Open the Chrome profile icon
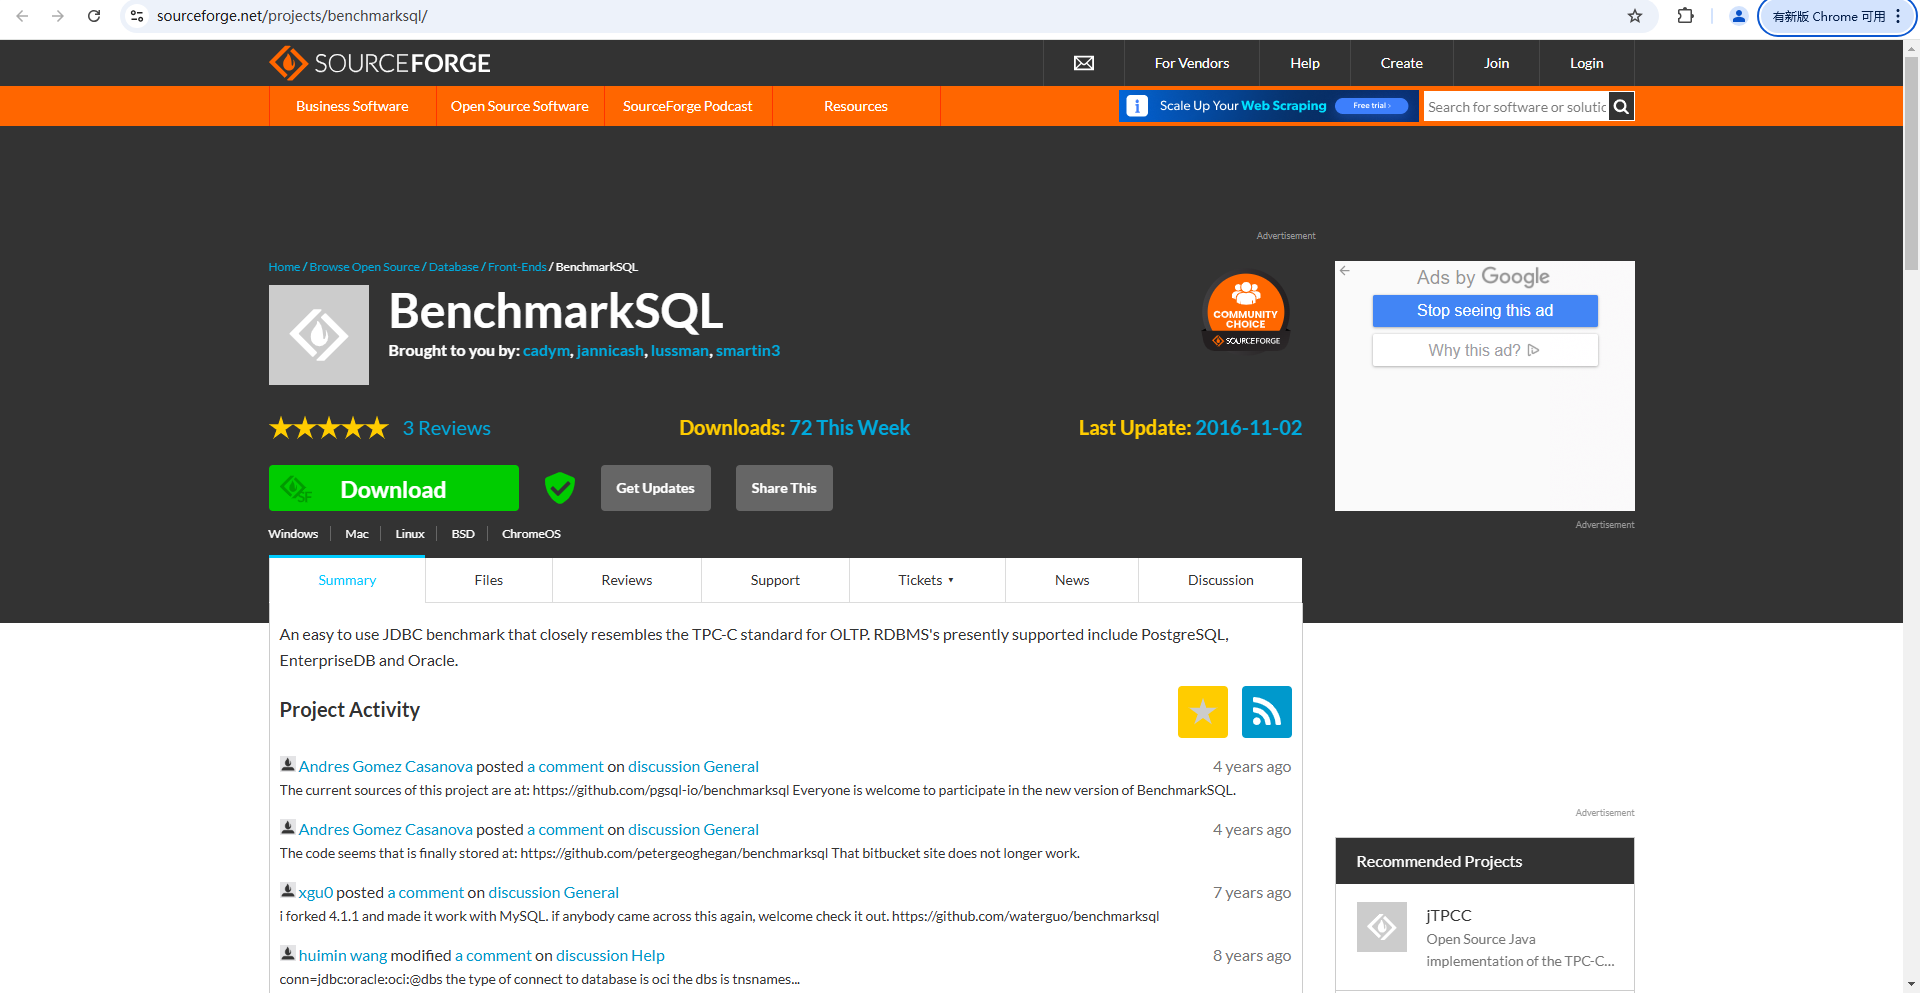1920x993 pixels. [x=1739, y=16]
